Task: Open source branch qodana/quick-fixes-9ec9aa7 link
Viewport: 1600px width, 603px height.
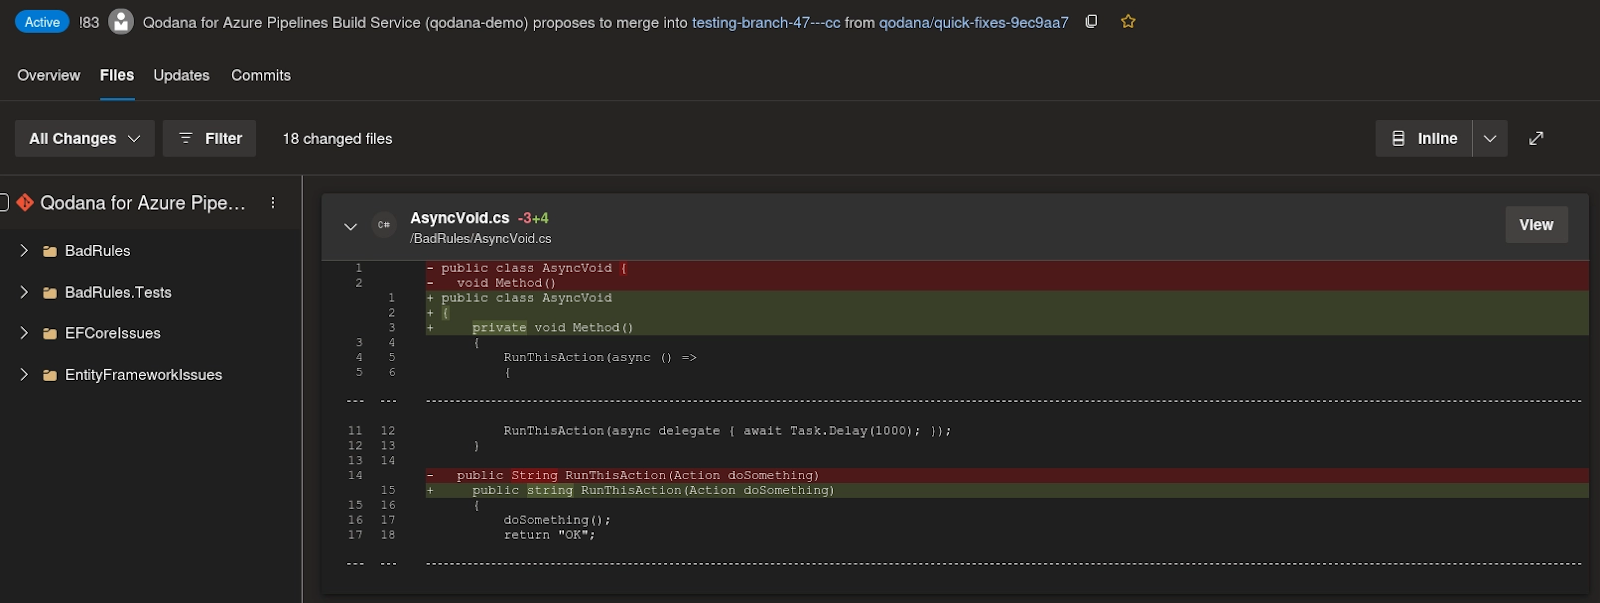Action: (x=974, y=22)
